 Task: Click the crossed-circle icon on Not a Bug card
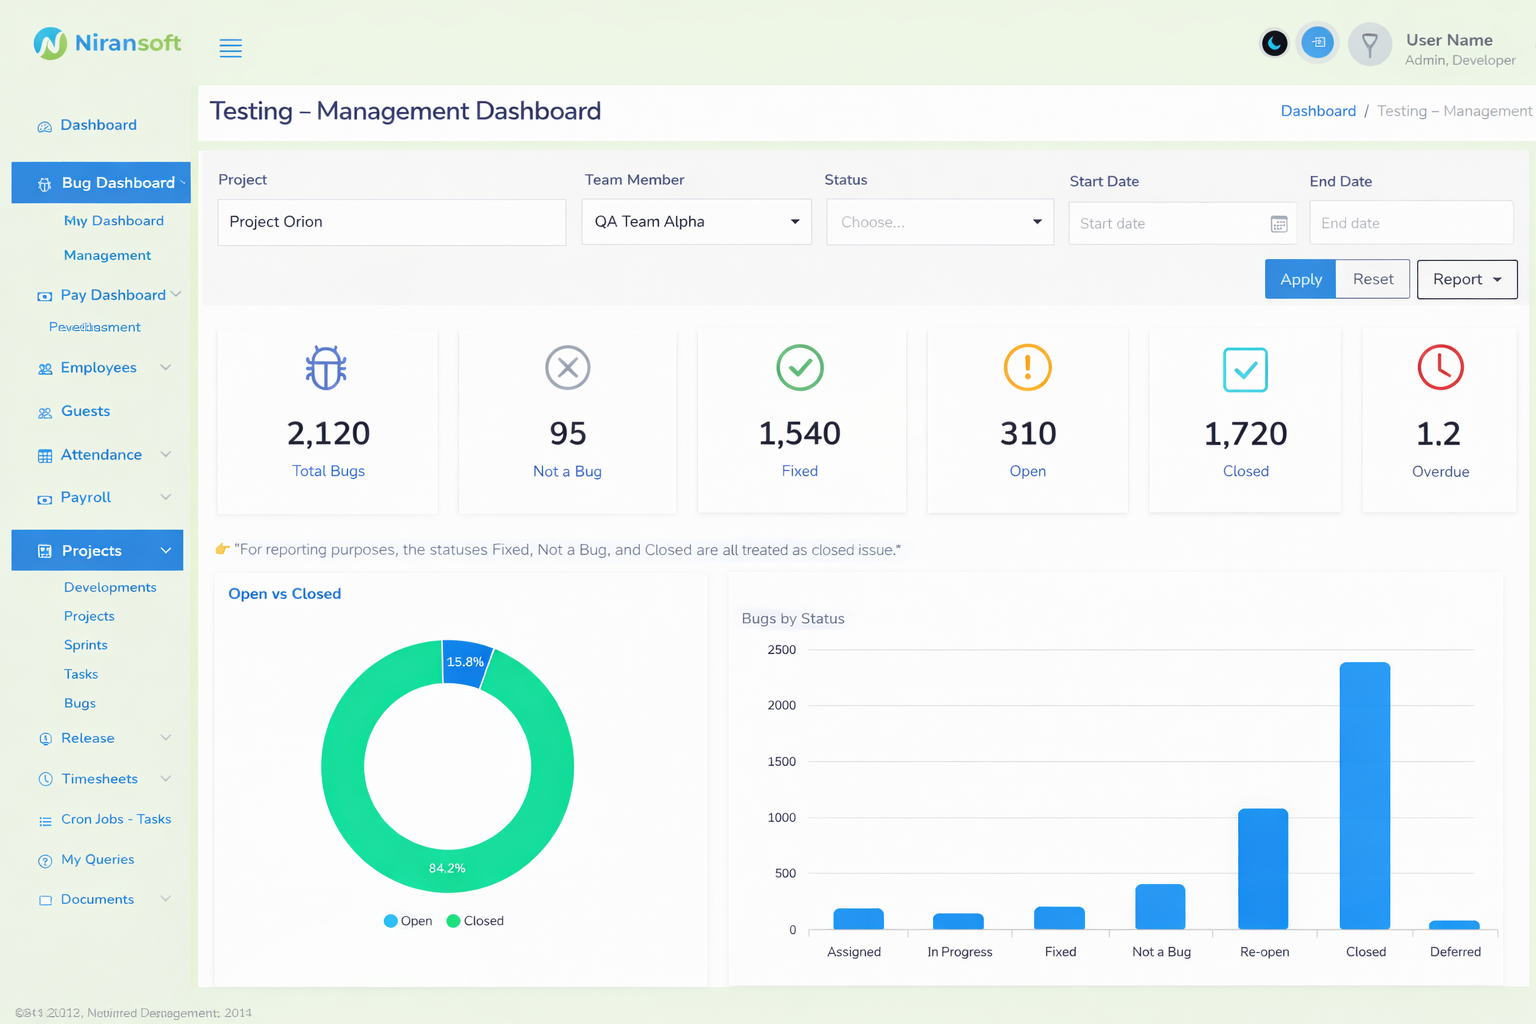(567, 368)
